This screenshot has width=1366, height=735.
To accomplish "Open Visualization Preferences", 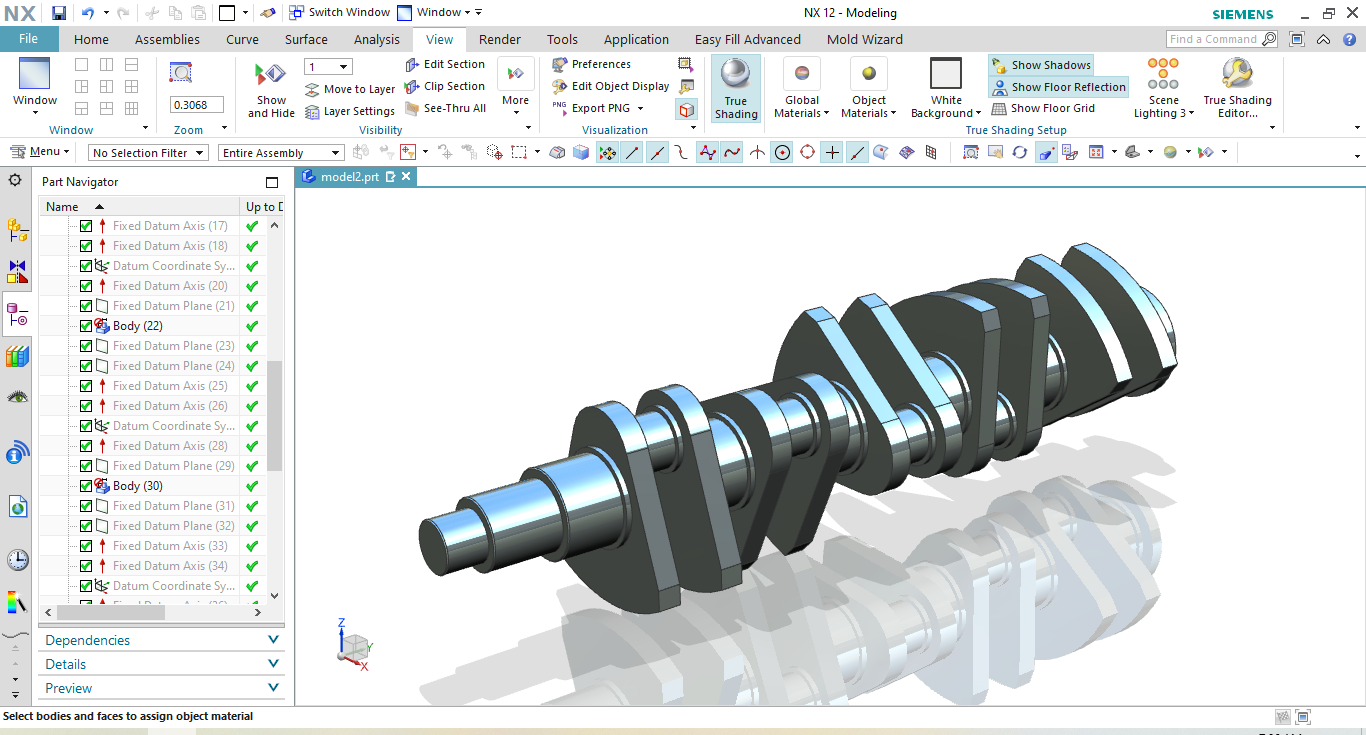I will pos(591,64).
